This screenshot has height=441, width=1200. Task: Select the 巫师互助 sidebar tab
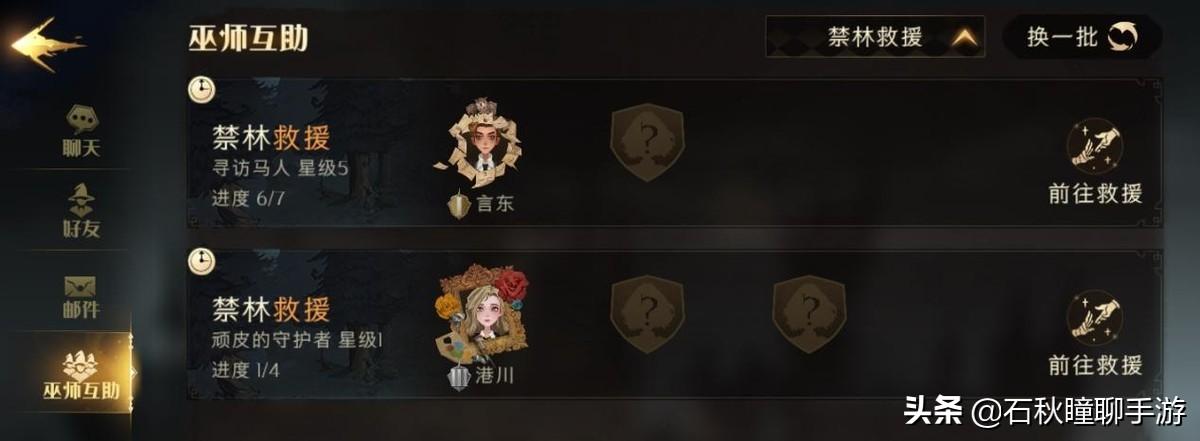80,374
